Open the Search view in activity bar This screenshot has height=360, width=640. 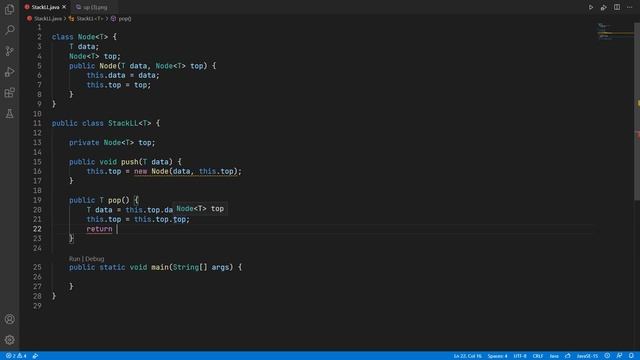click(9, 30)
